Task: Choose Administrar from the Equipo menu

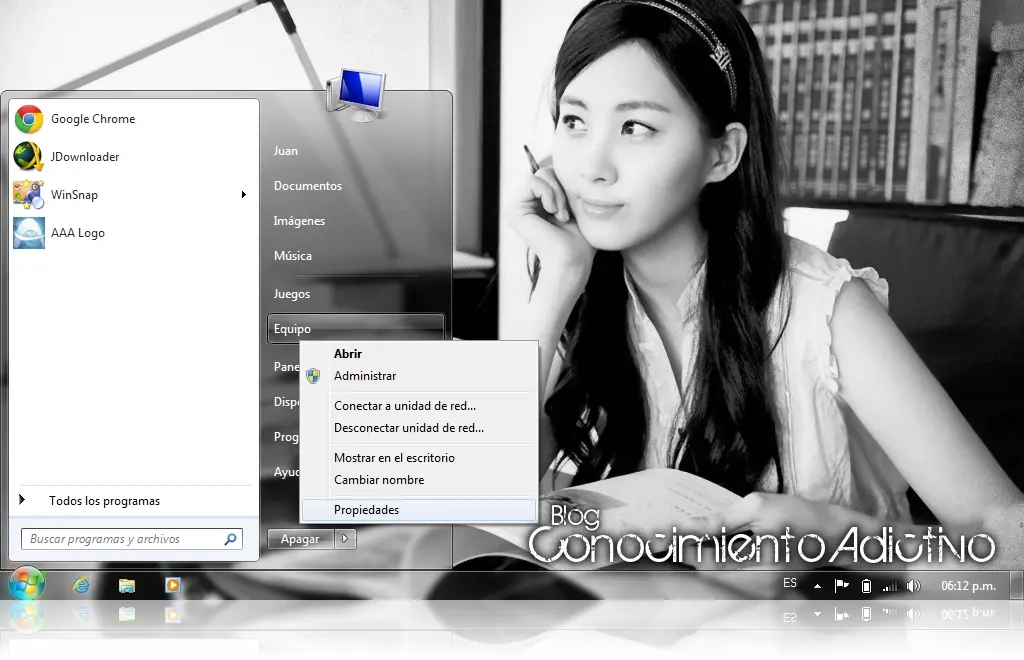Action: click(x=367, y=376)
